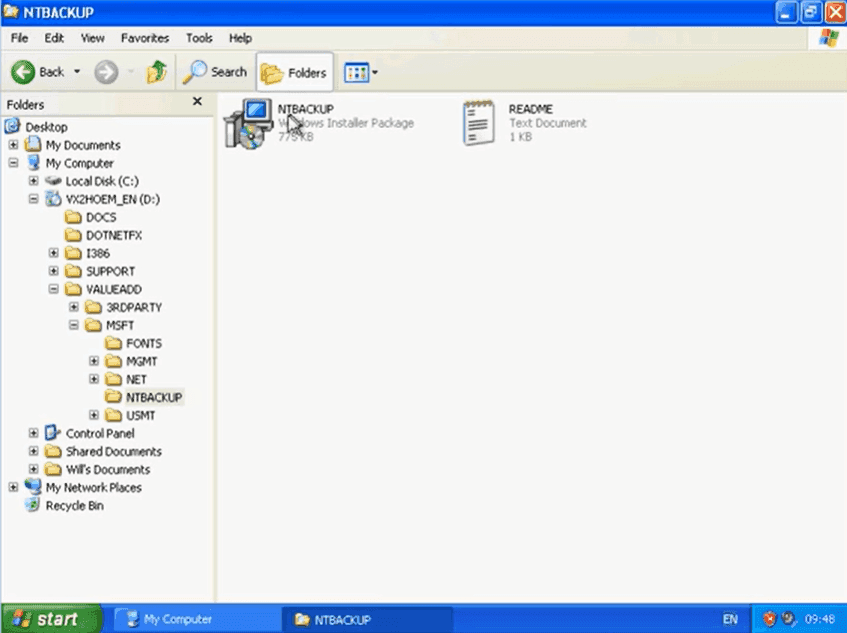Select the FONTS folder icon
This screenshot has width=847, height=633.
click(x=113, y=343)
